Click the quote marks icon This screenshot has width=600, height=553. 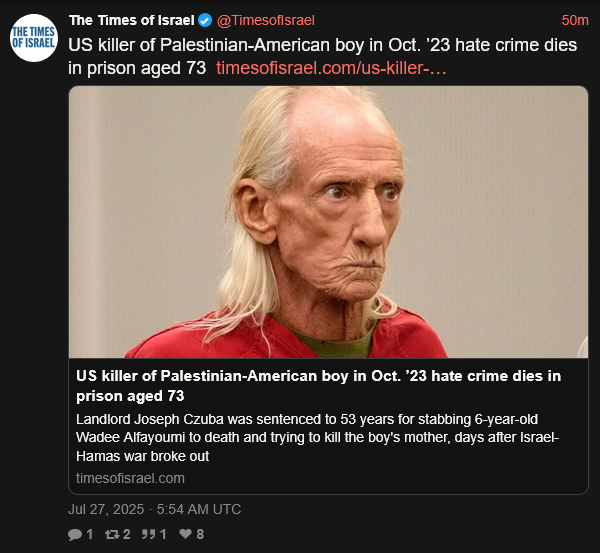click(148, 534)
